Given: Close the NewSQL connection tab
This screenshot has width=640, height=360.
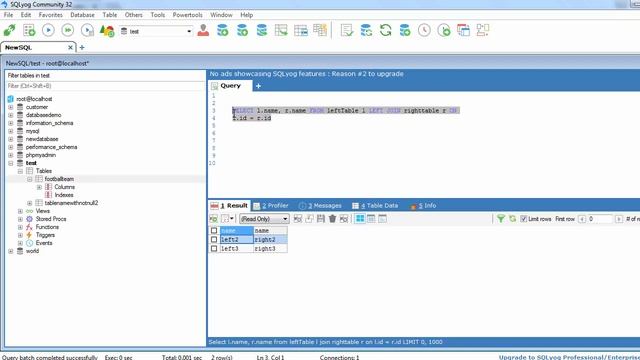Looking at the screenshot, I should click(70, 47).
